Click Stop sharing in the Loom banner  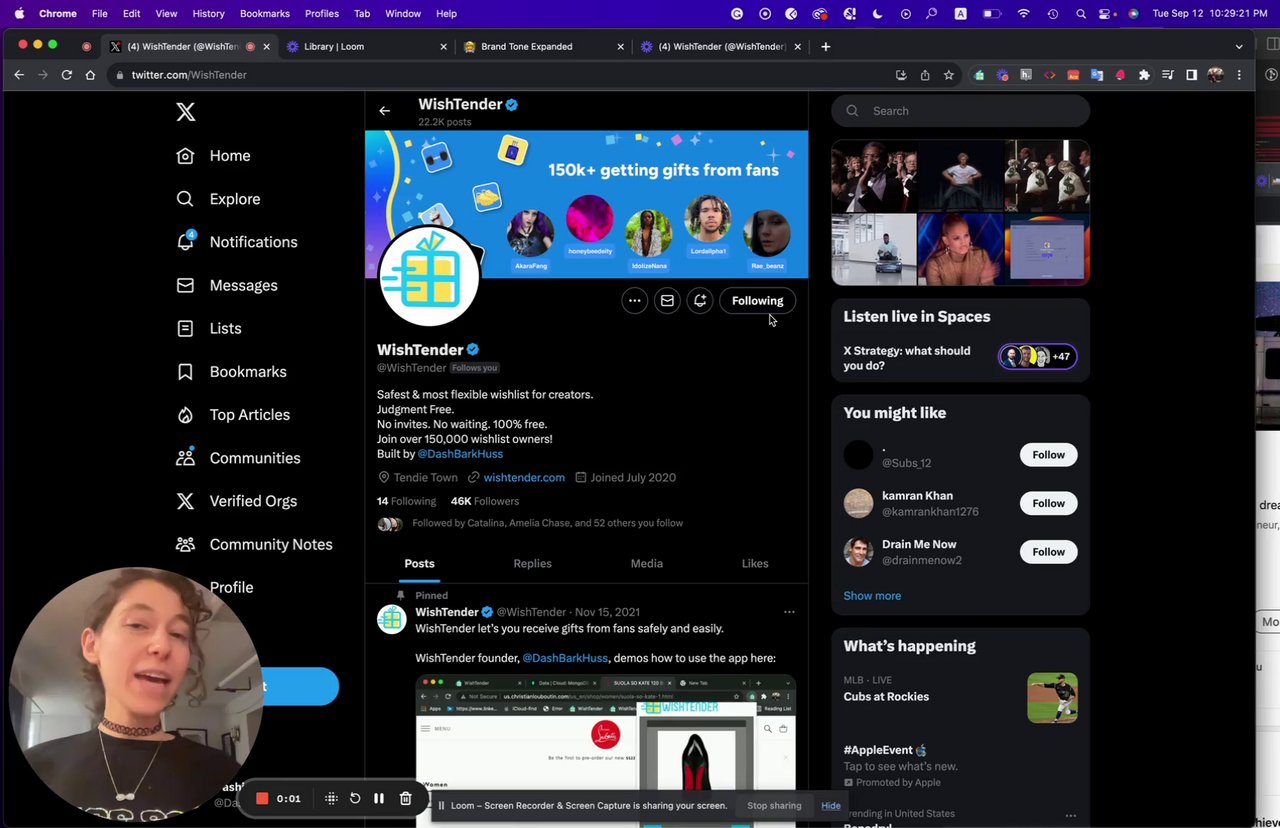(x=774, y=806)
